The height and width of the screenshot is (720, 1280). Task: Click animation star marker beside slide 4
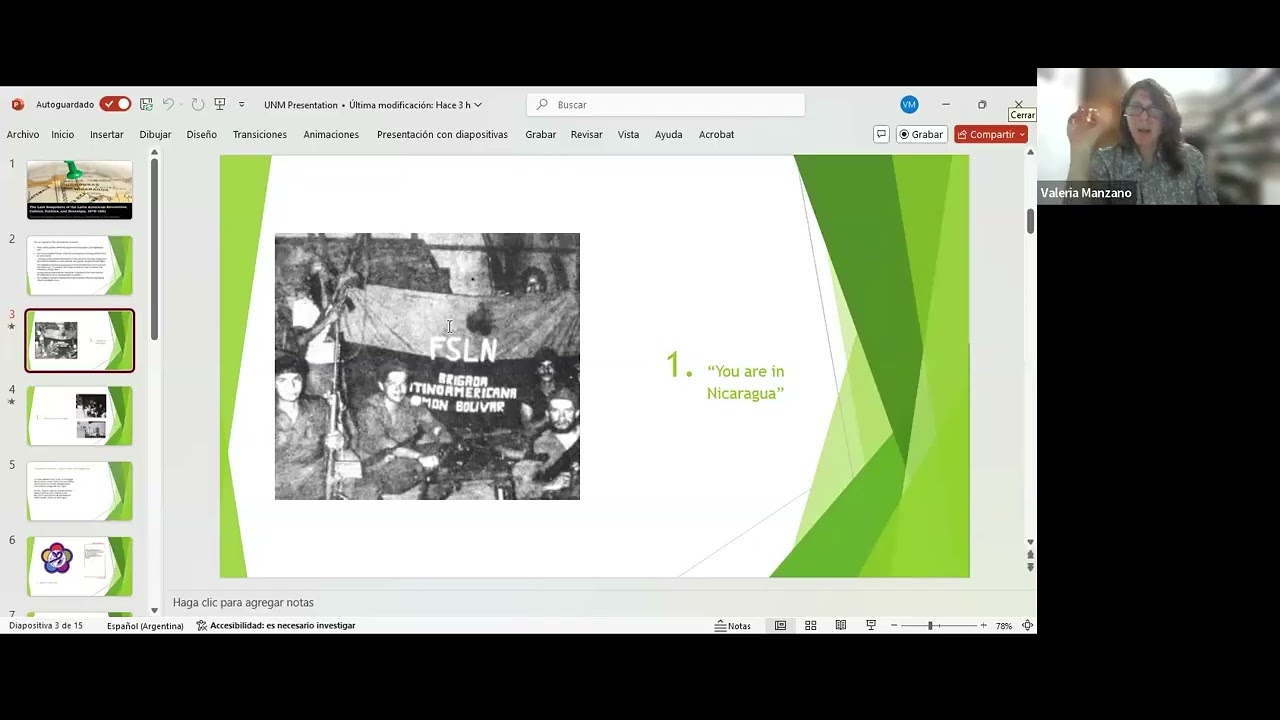tap(12, 402)
